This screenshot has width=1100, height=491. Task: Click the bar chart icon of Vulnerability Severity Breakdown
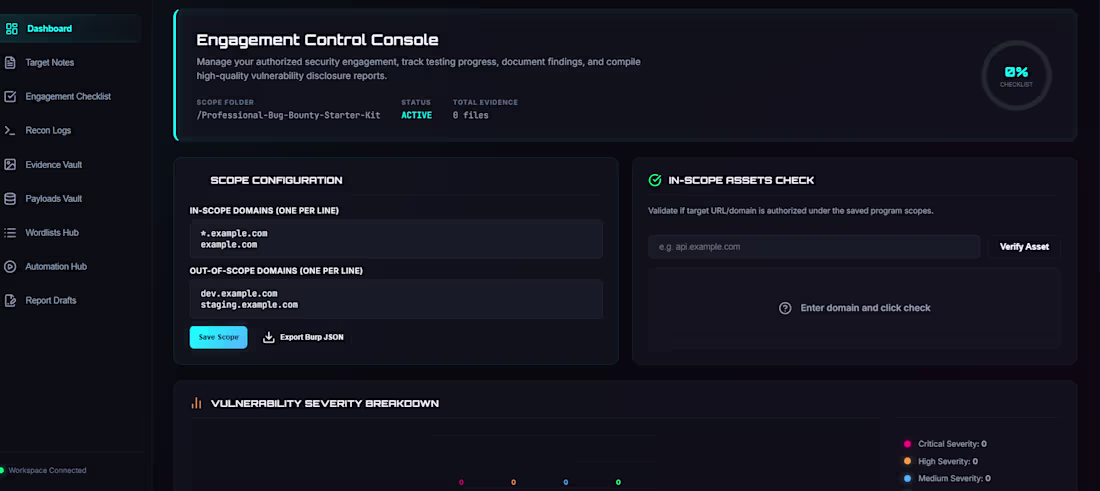196,403
